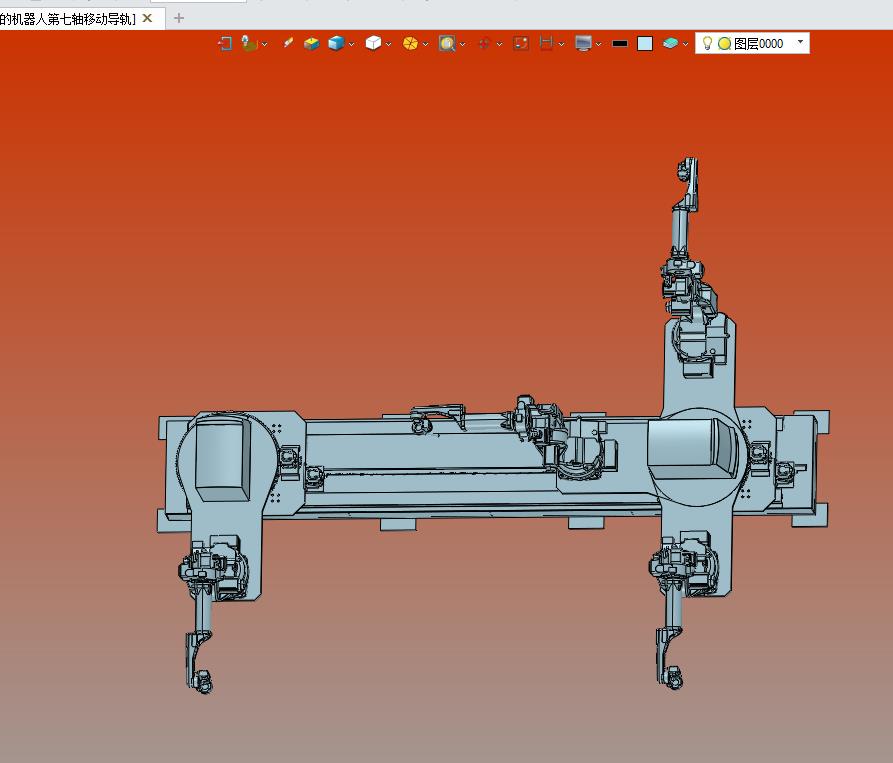
Task: Add a new tab with plus button
Action: (179, 18)
